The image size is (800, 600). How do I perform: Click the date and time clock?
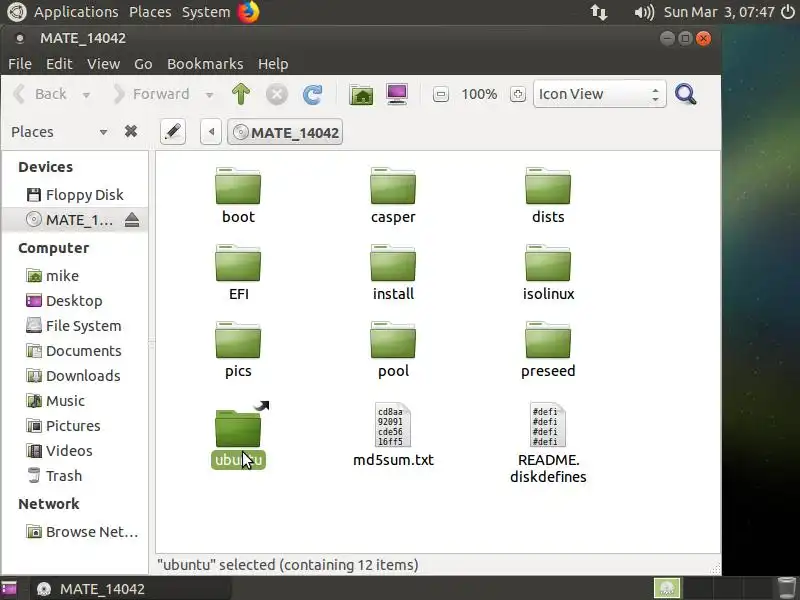pyautogui.click(x=719, y=12)
